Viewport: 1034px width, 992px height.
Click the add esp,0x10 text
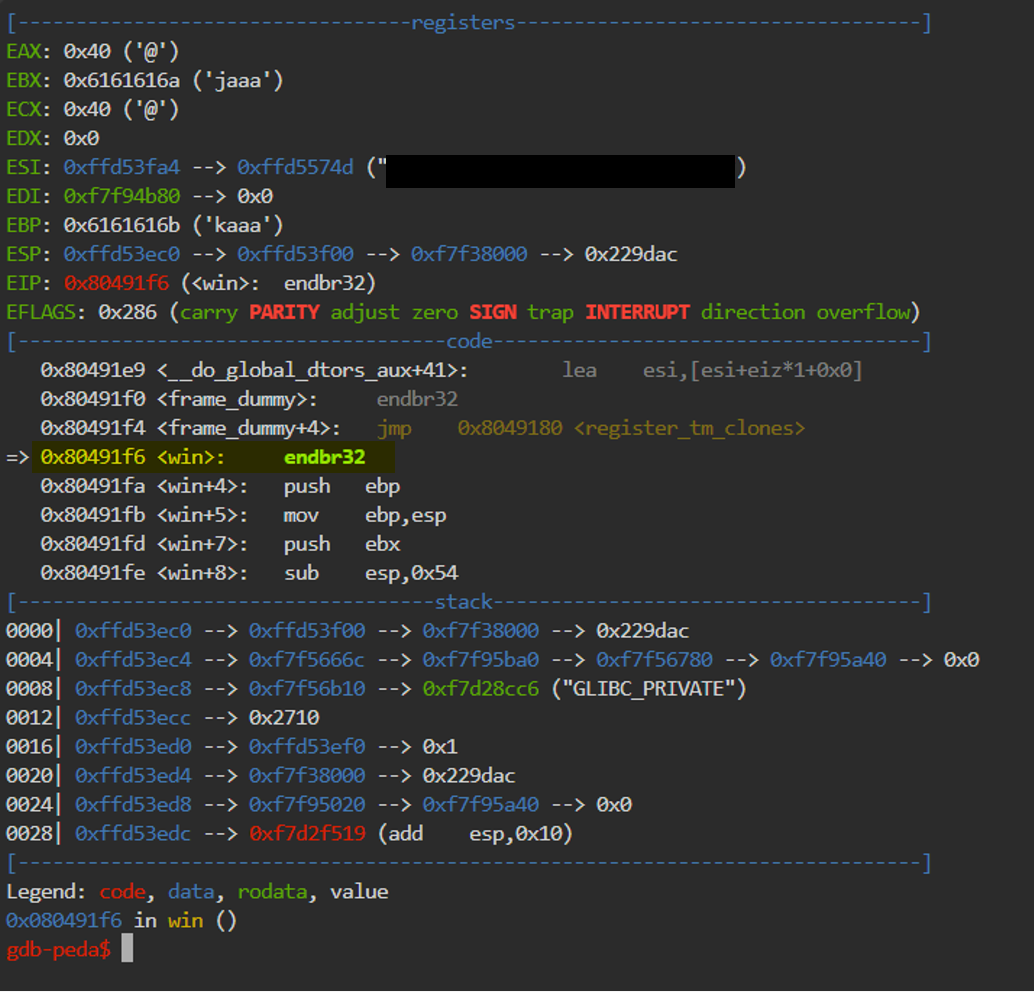pyautogui.click(x=475, y=834)
